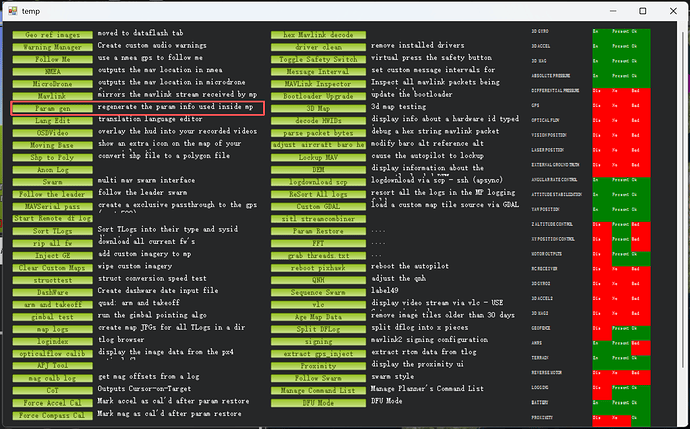Click Param Restore
The image size is (690, 429).
[x=318, y=231]
